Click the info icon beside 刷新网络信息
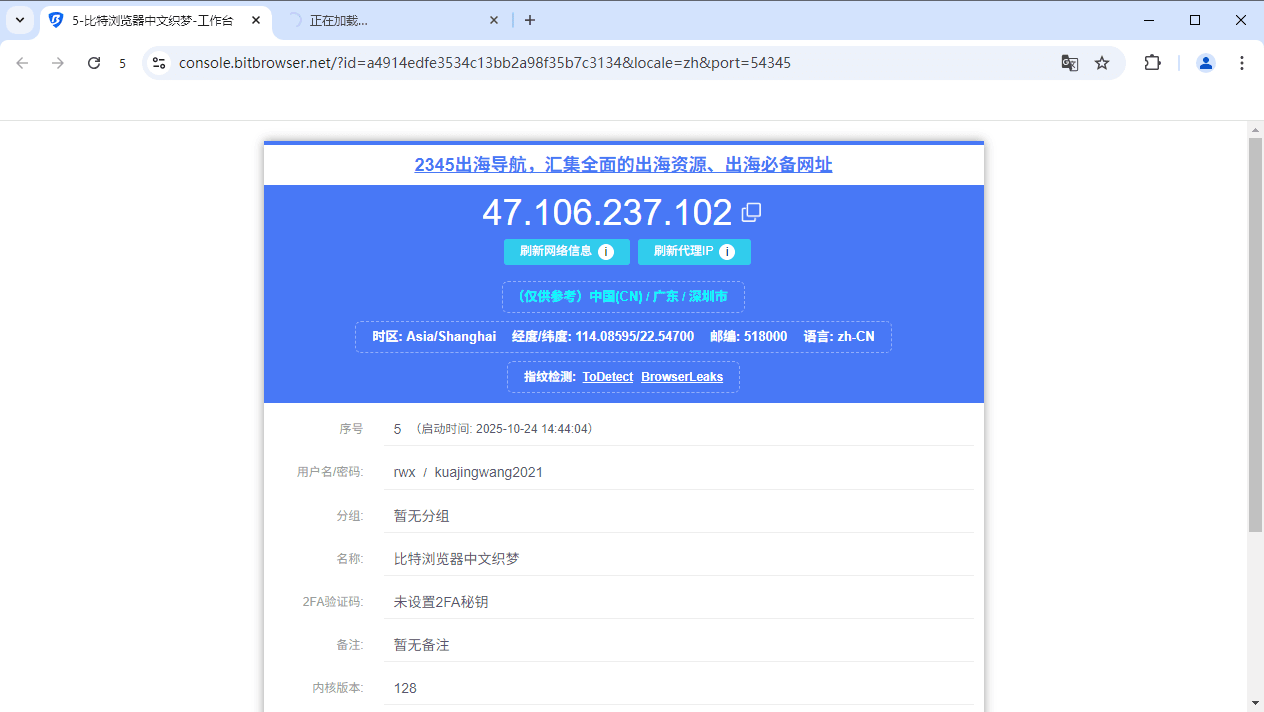This screenshot has height=712, width=1264. point(607,252)
